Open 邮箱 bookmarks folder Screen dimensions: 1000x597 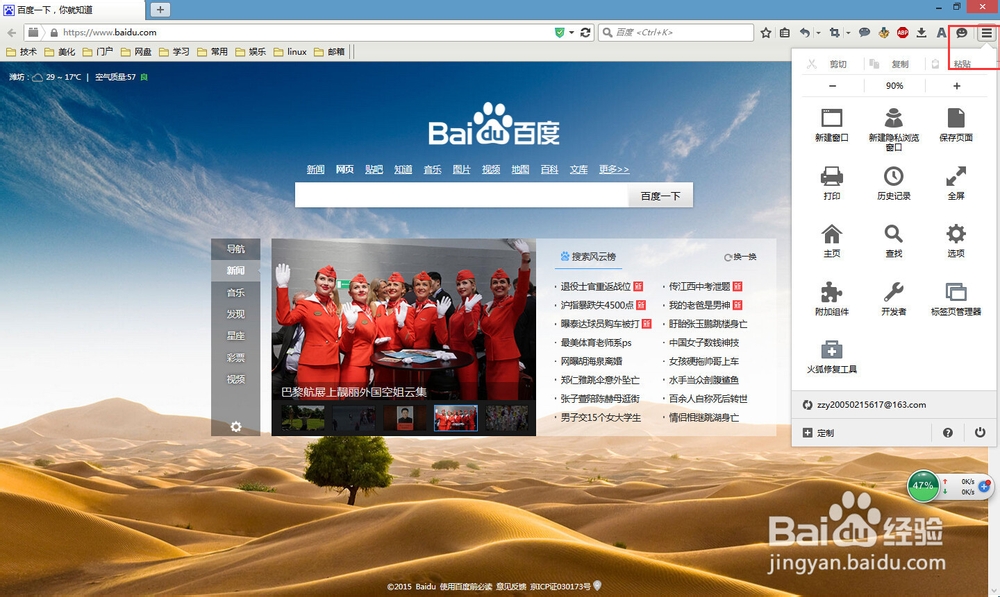329,52
